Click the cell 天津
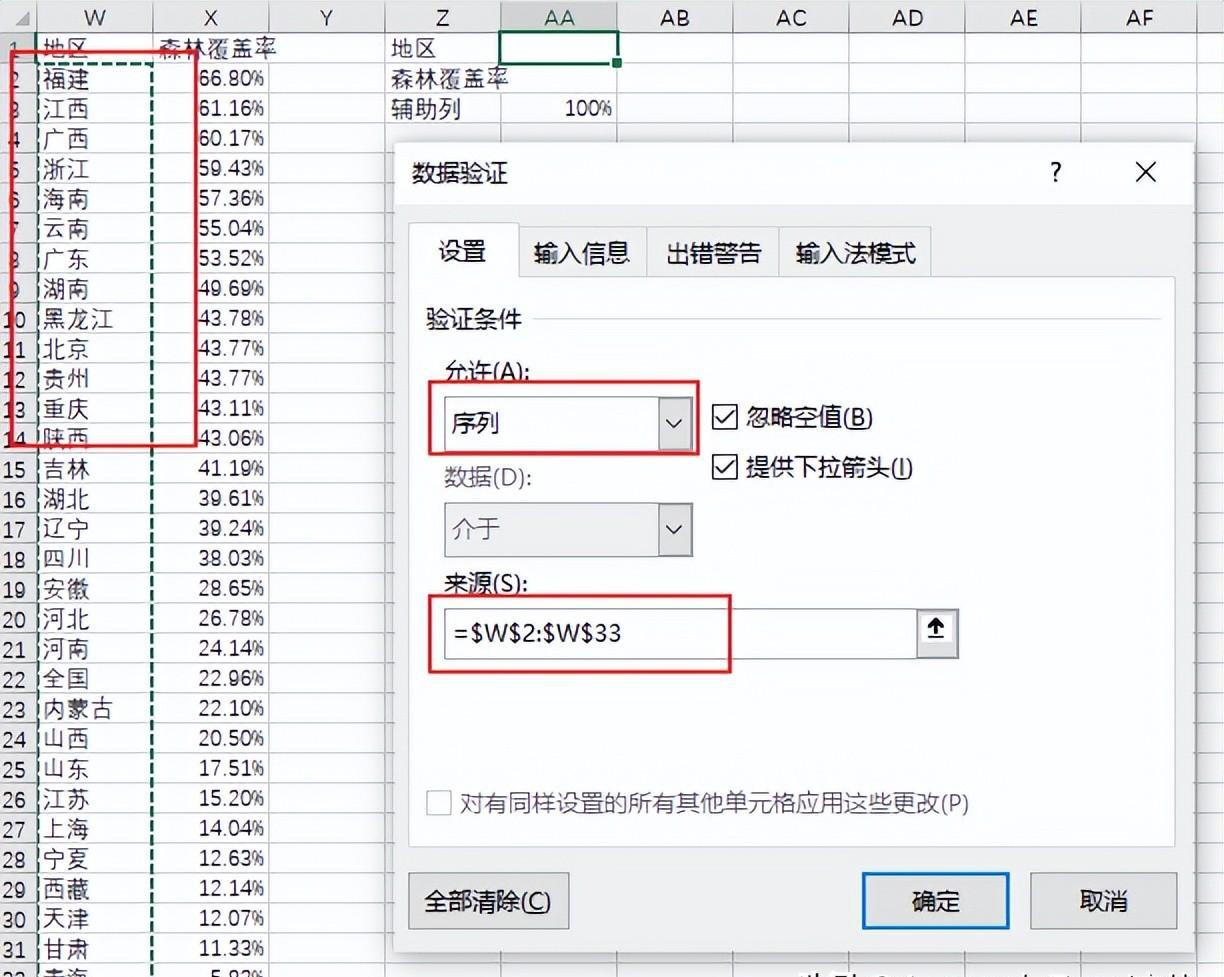This screenshot has height=977, width=1224. pyautogui.click(x=95, y=918)
